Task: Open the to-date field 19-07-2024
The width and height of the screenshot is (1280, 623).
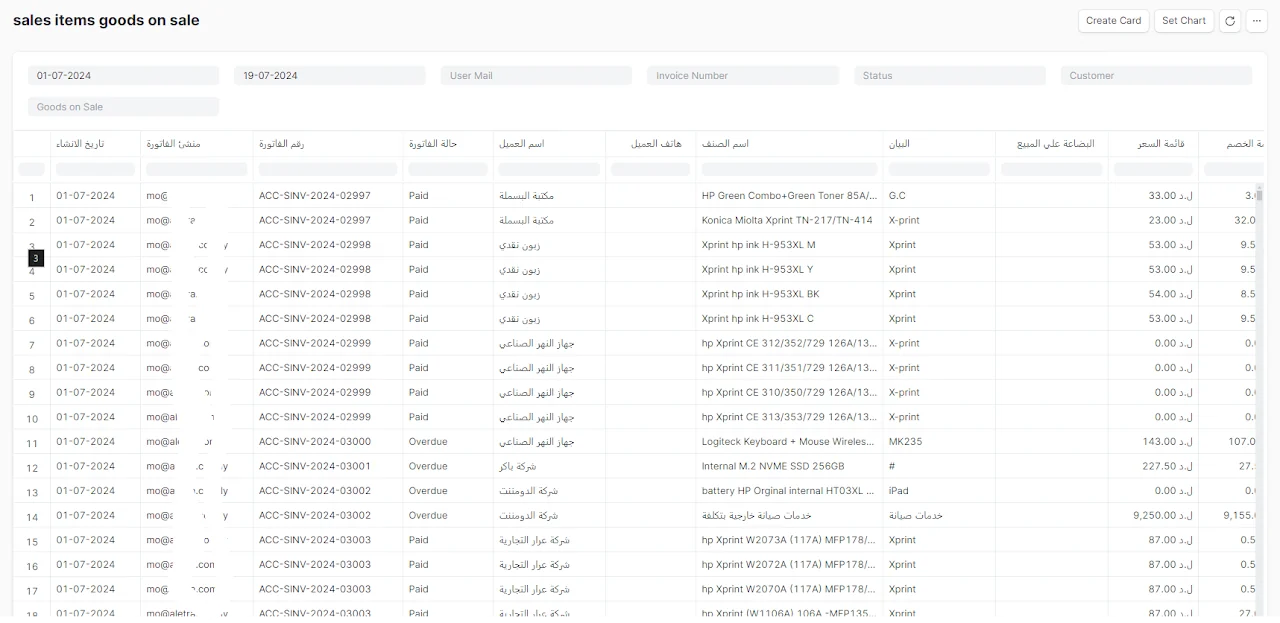Action: click(330, 75)
